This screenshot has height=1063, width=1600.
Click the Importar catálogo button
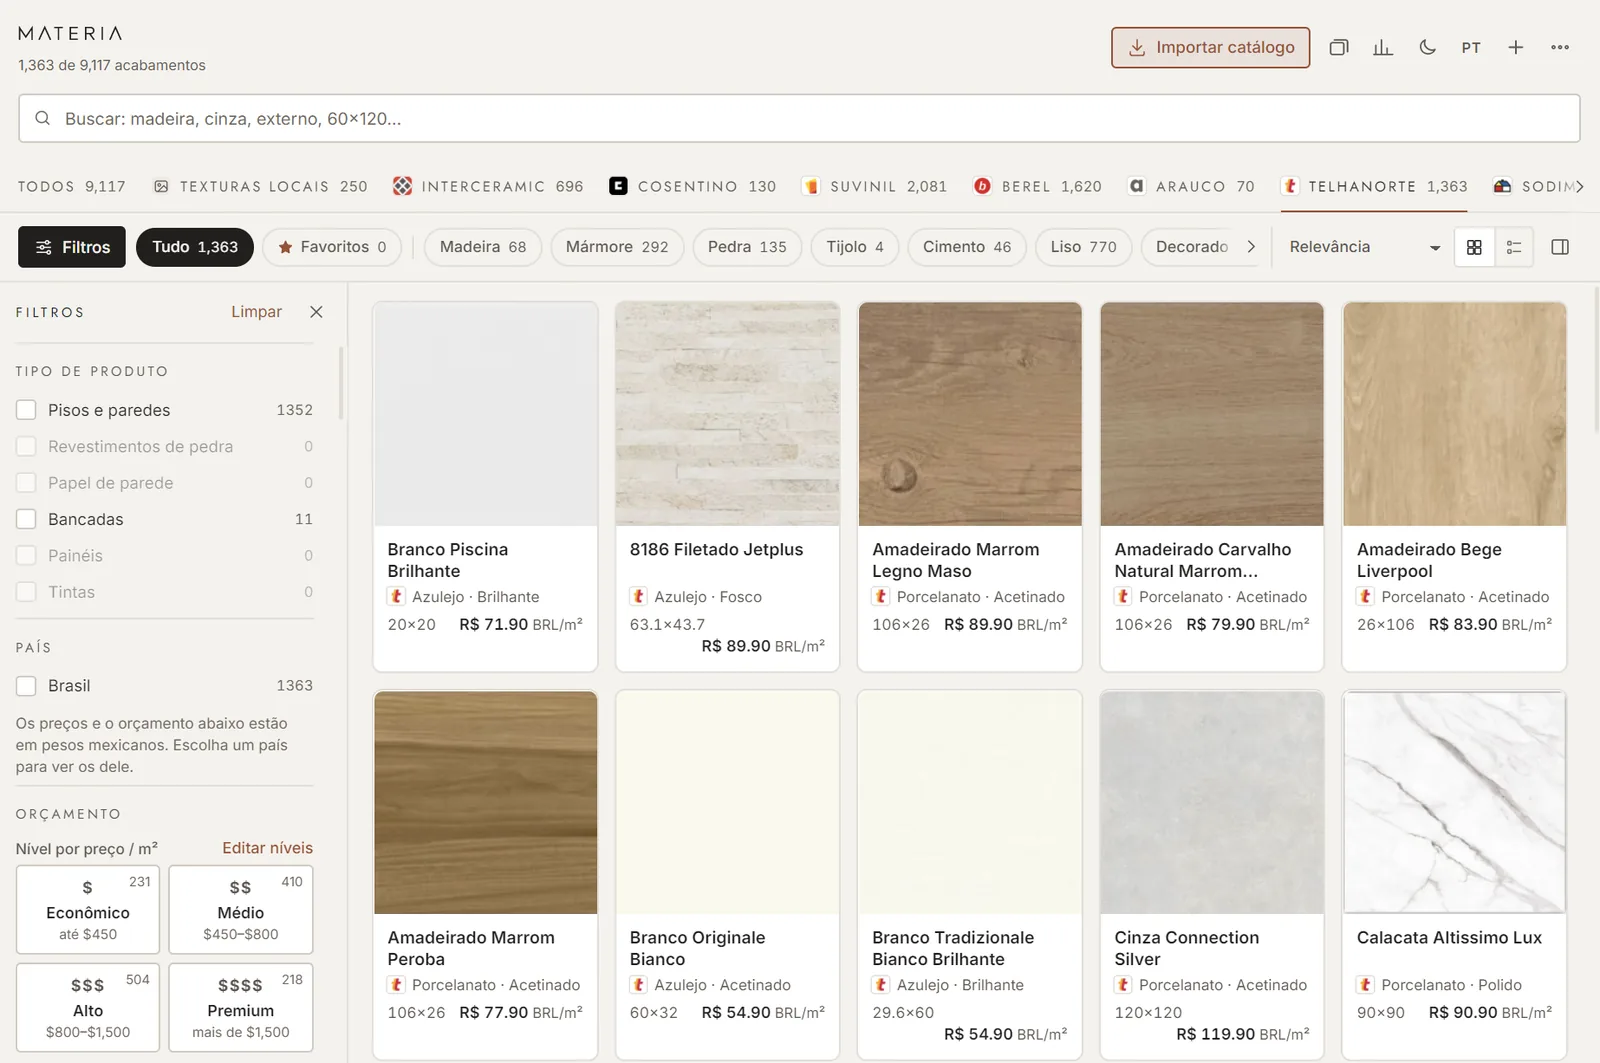pos(1210,47)
